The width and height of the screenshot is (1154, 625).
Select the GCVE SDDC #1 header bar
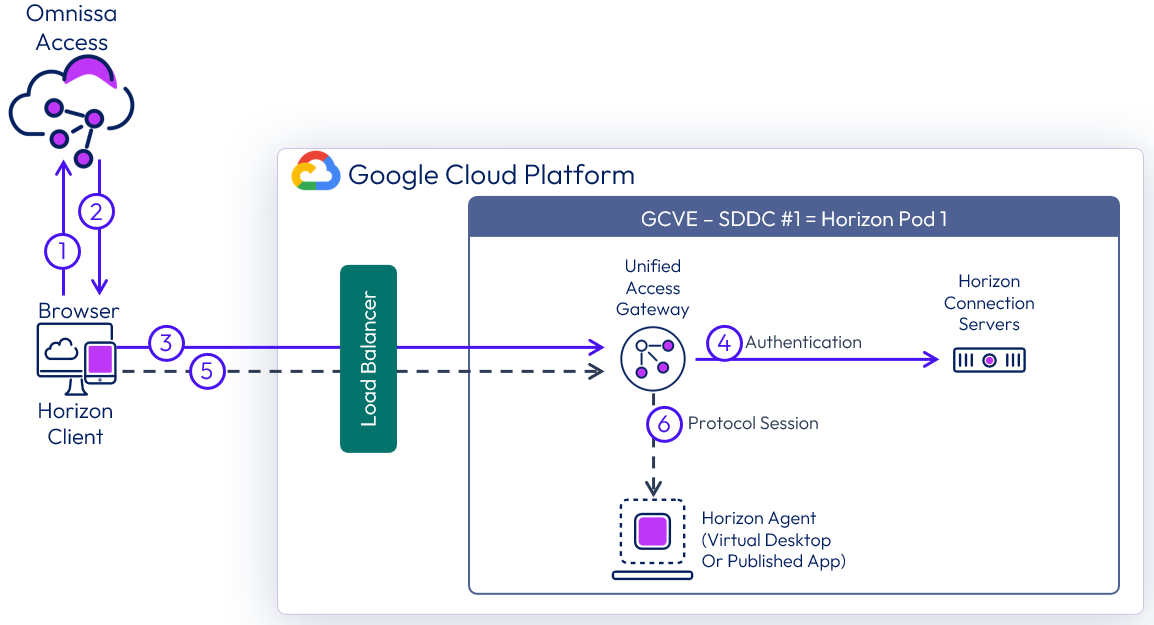793,219
